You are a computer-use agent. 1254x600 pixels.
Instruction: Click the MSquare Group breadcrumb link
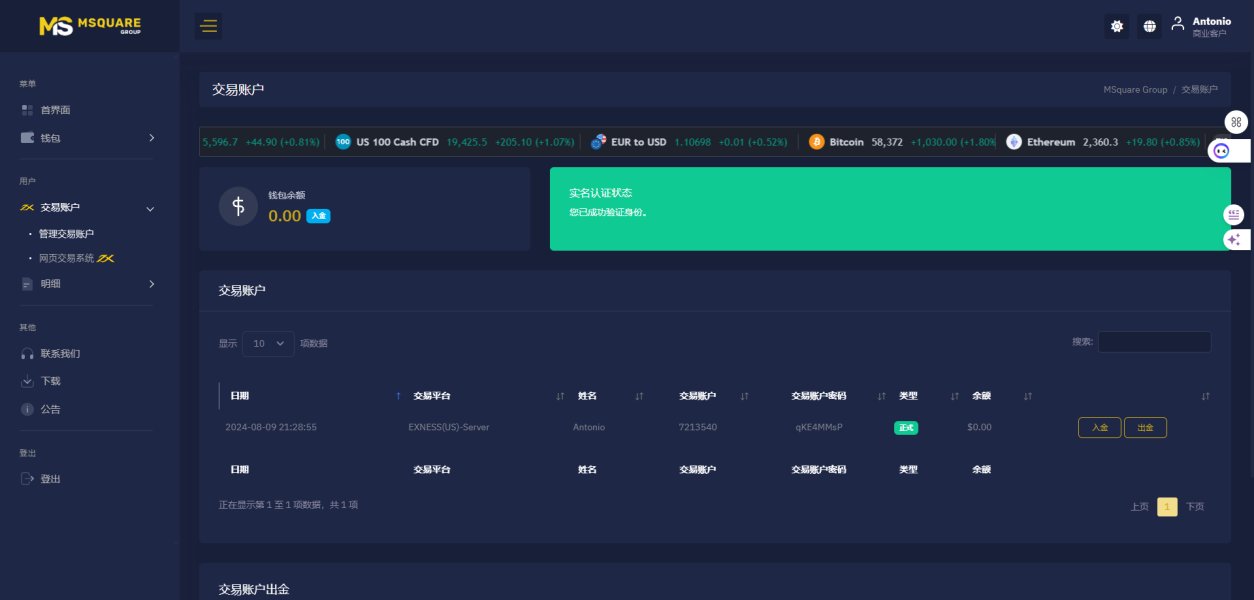(1135, 90)
